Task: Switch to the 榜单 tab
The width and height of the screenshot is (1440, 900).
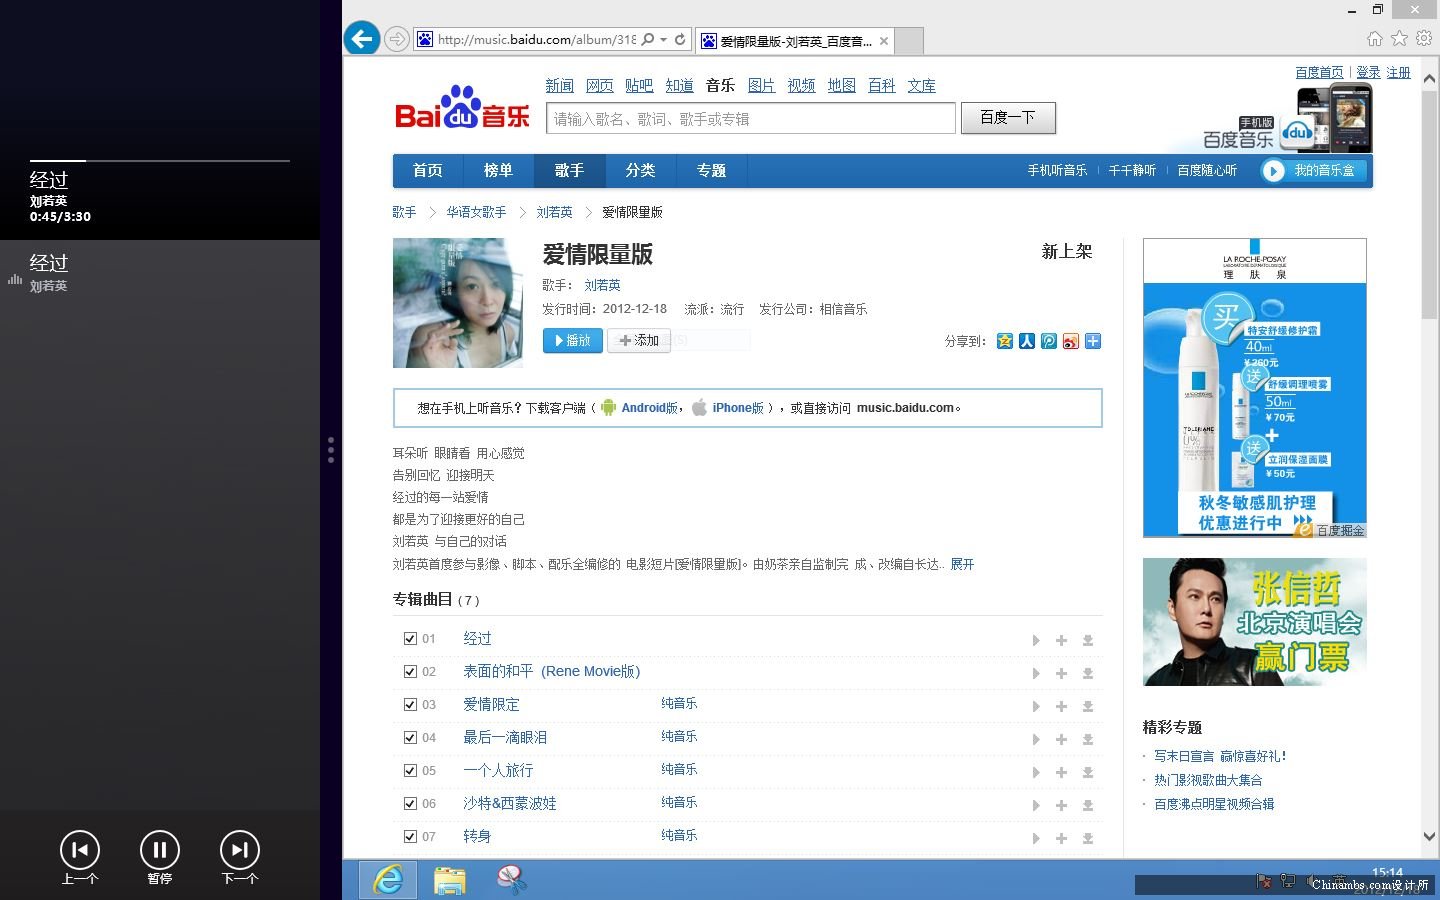Action: [x=498, y=170]
